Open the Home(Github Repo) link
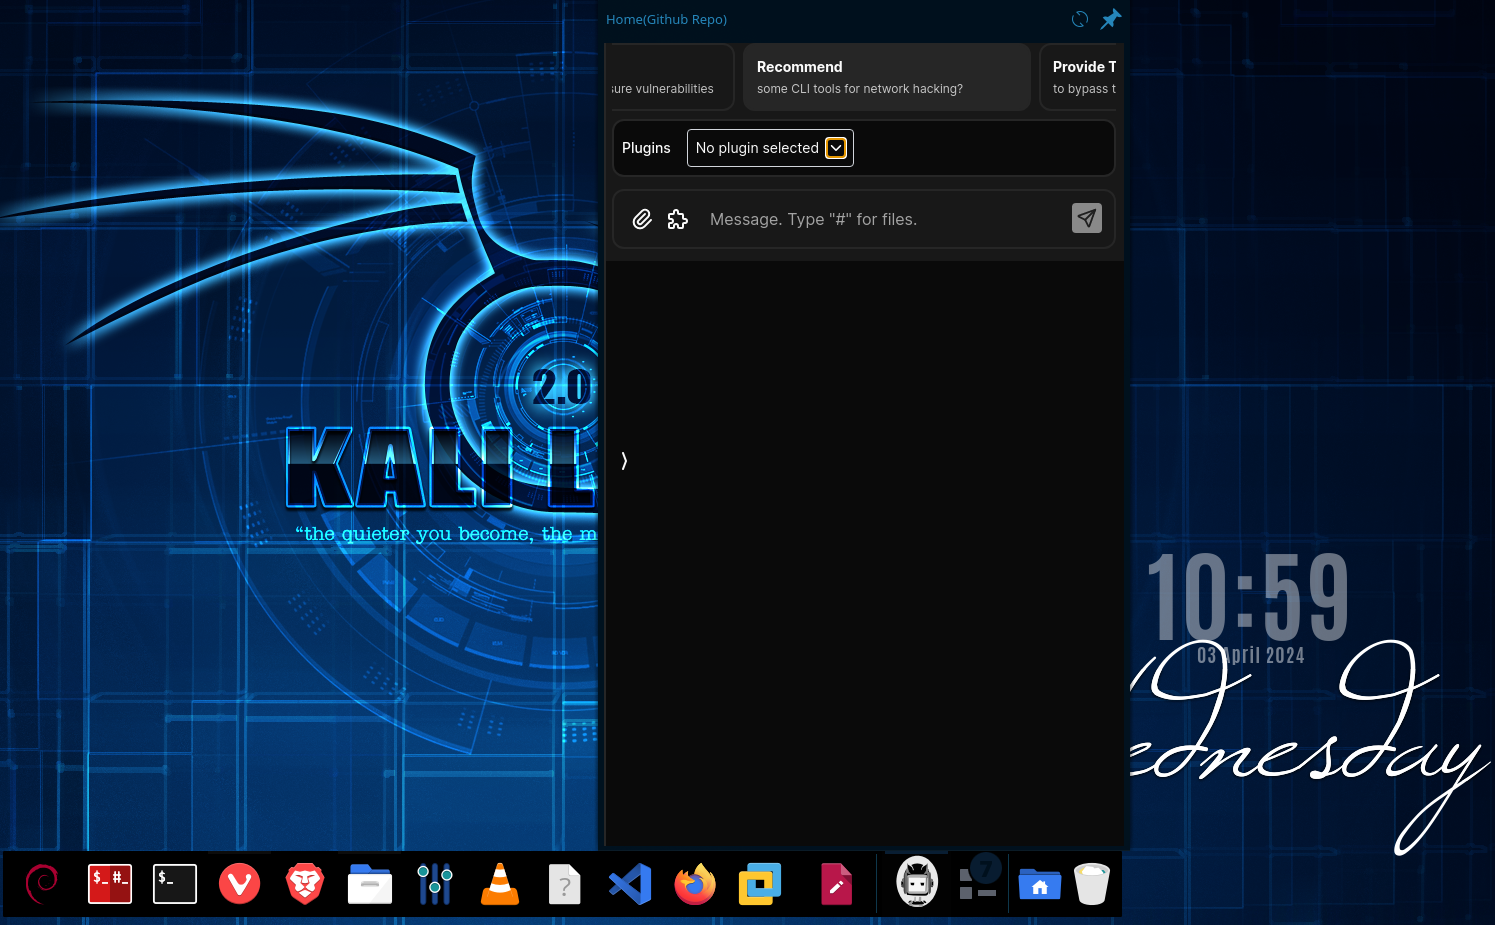This screenshot has width=1495, height=925. coord(666,19)
